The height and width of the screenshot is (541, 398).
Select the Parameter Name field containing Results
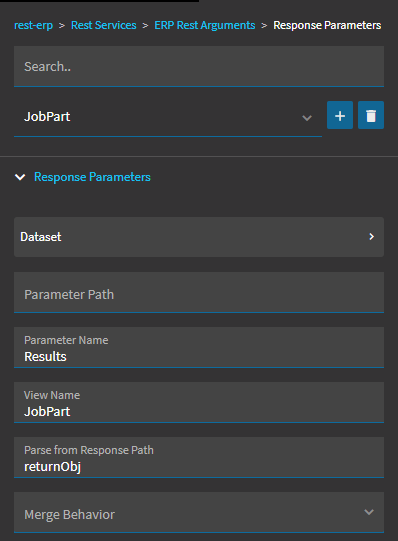click(199, 347)
